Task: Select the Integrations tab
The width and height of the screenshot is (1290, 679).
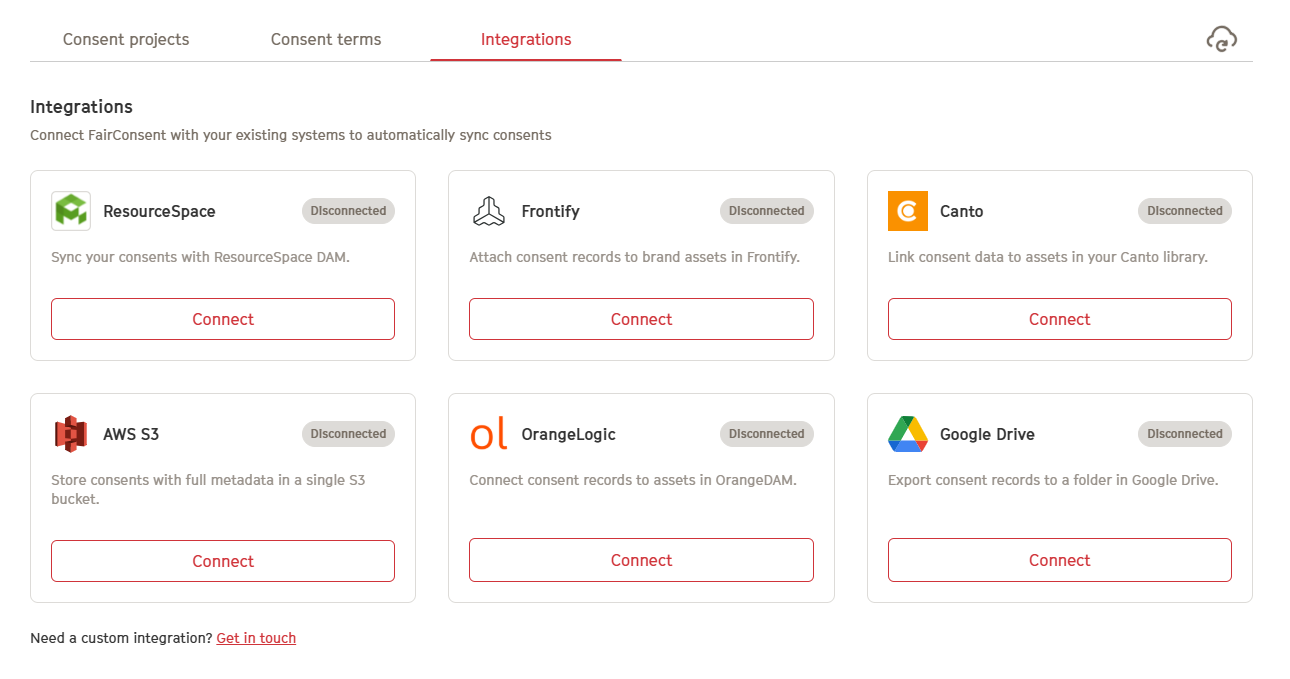Action: coord(526,40)
